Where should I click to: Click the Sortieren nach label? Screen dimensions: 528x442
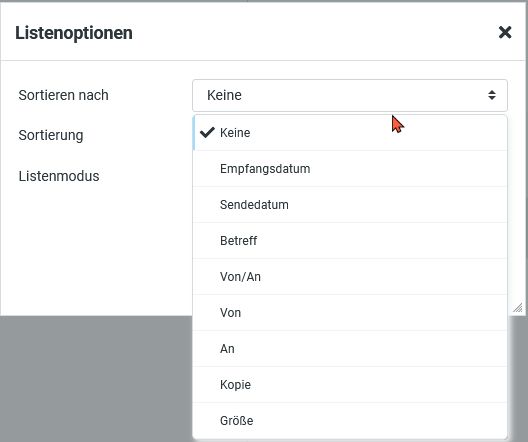(63, 95)
